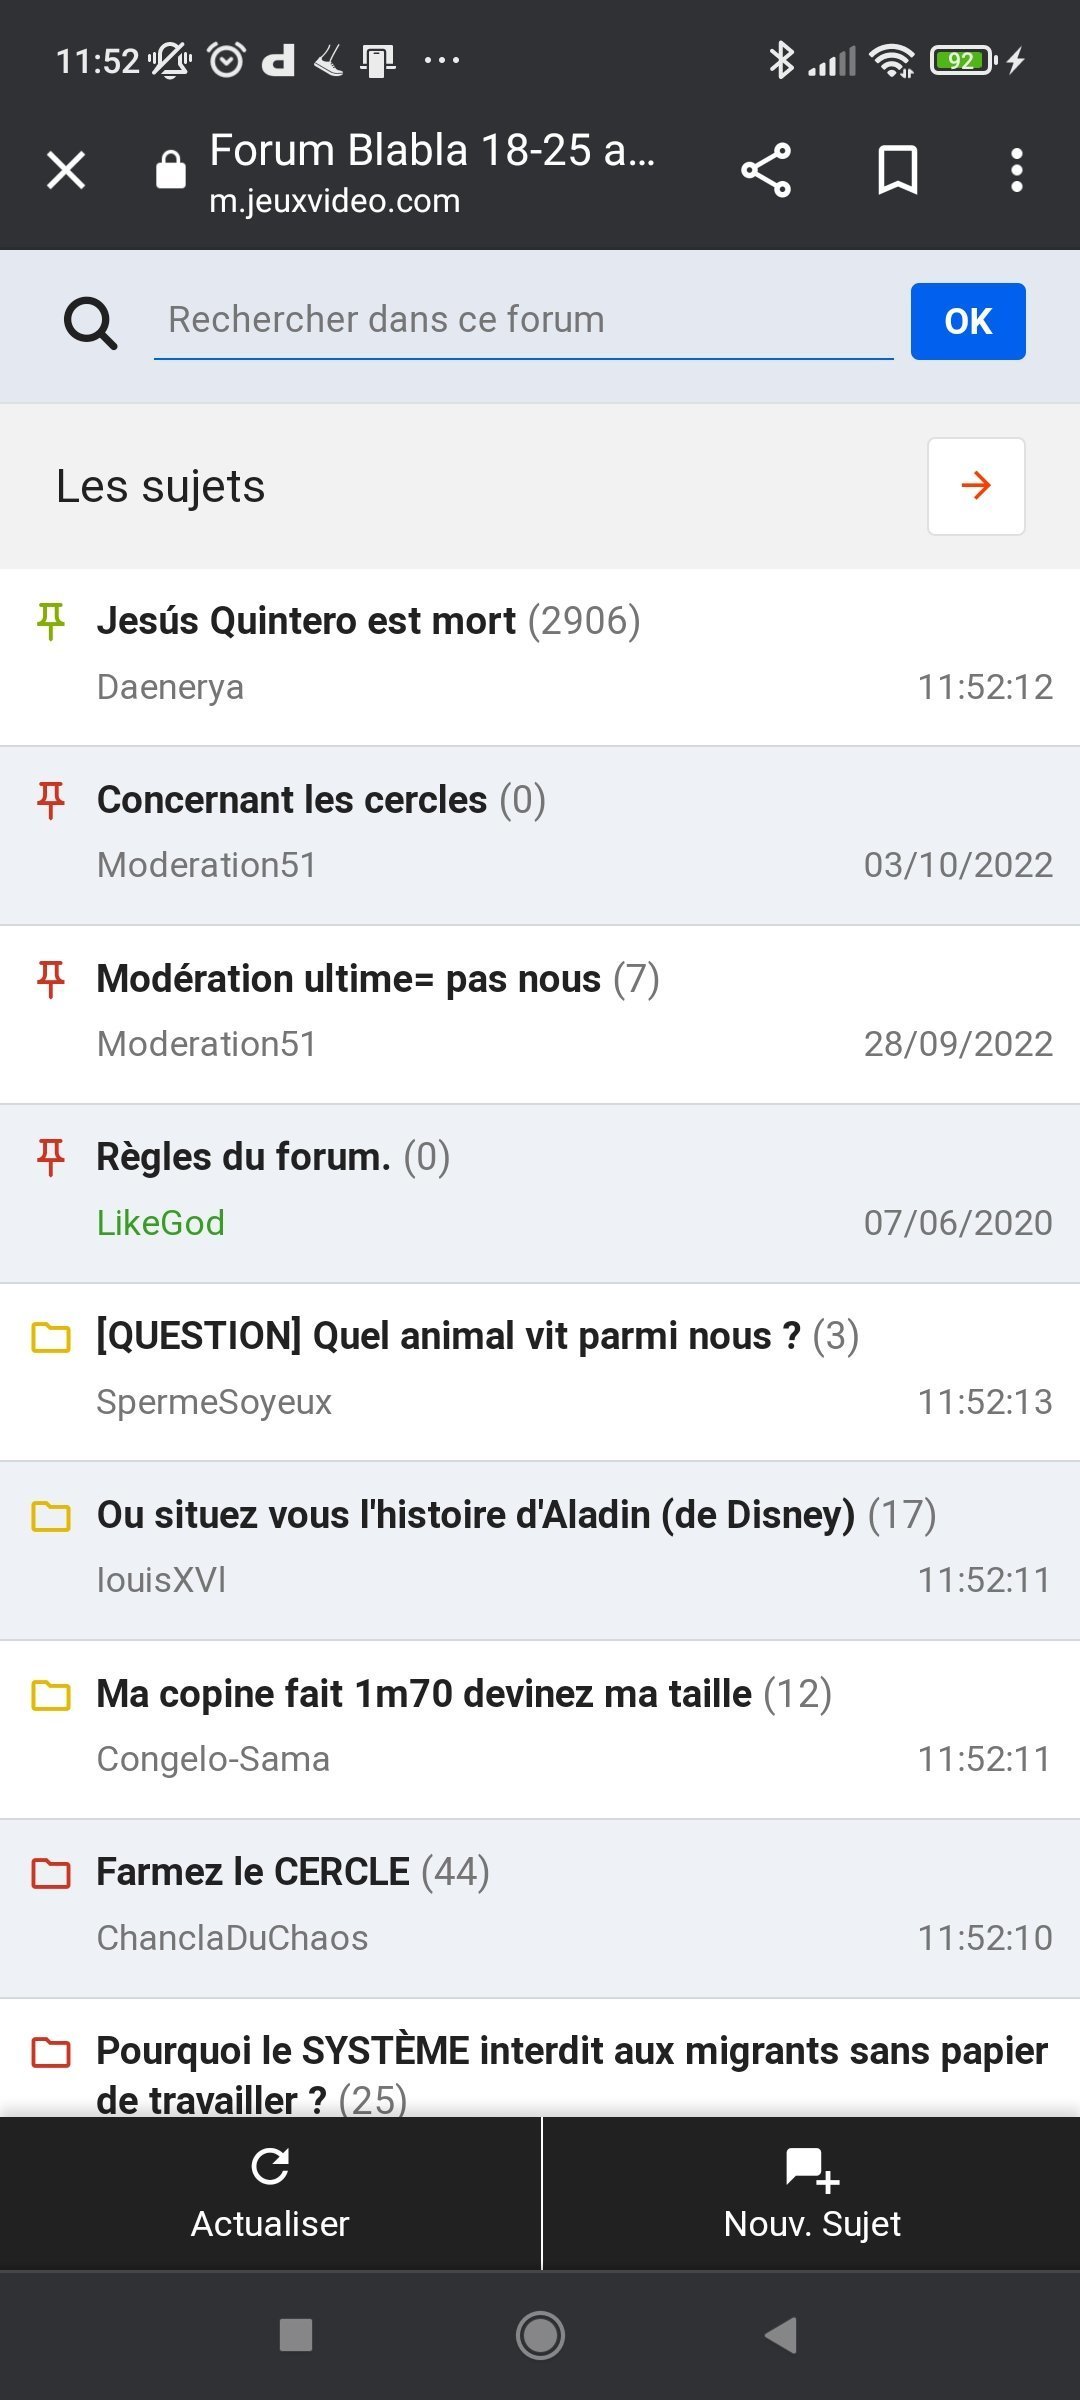This screenshot has width=1080, height=2400.
Task: Tap the padlock site security icon
Action: 171,170
